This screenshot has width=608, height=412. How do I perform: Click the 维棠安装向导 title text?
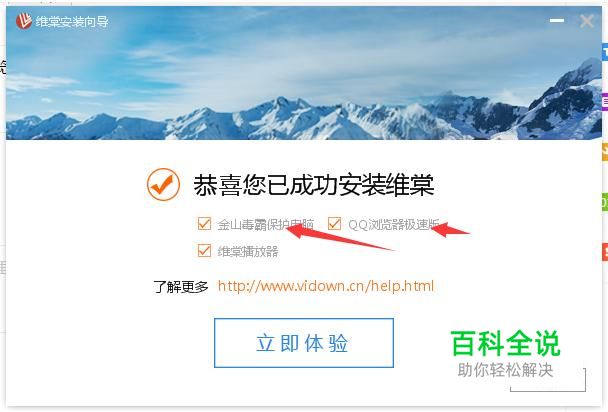[72, 21]
